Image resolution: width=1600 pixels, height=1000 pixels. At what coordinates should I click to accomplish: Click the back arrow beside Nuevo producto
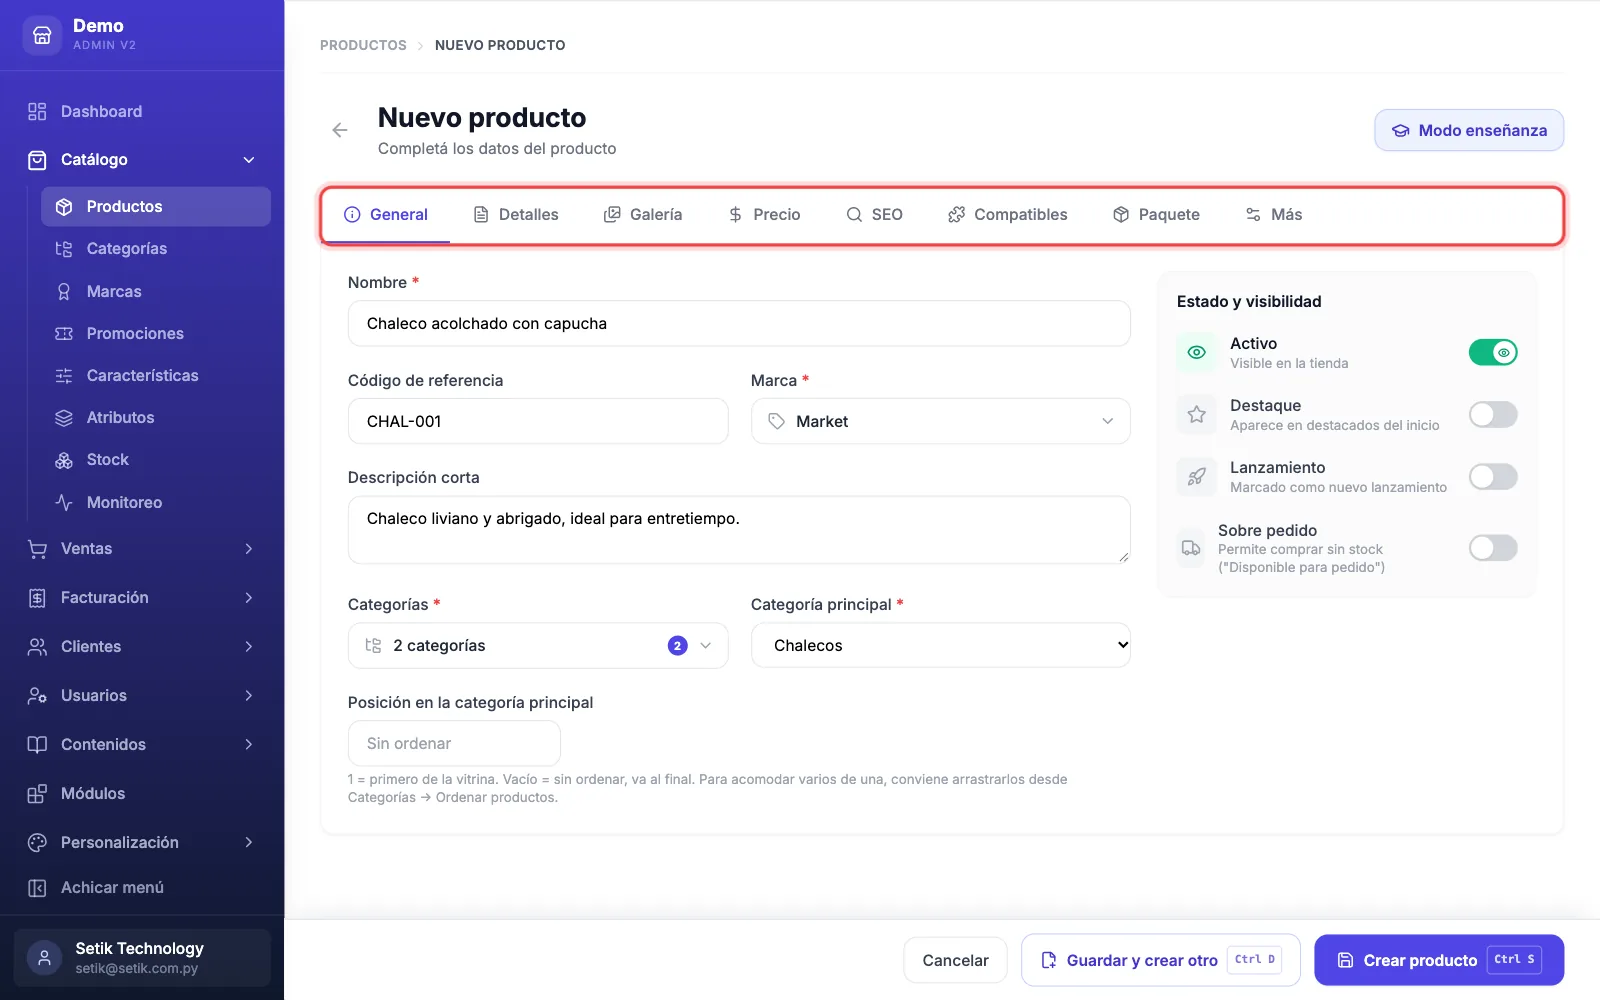340,130
